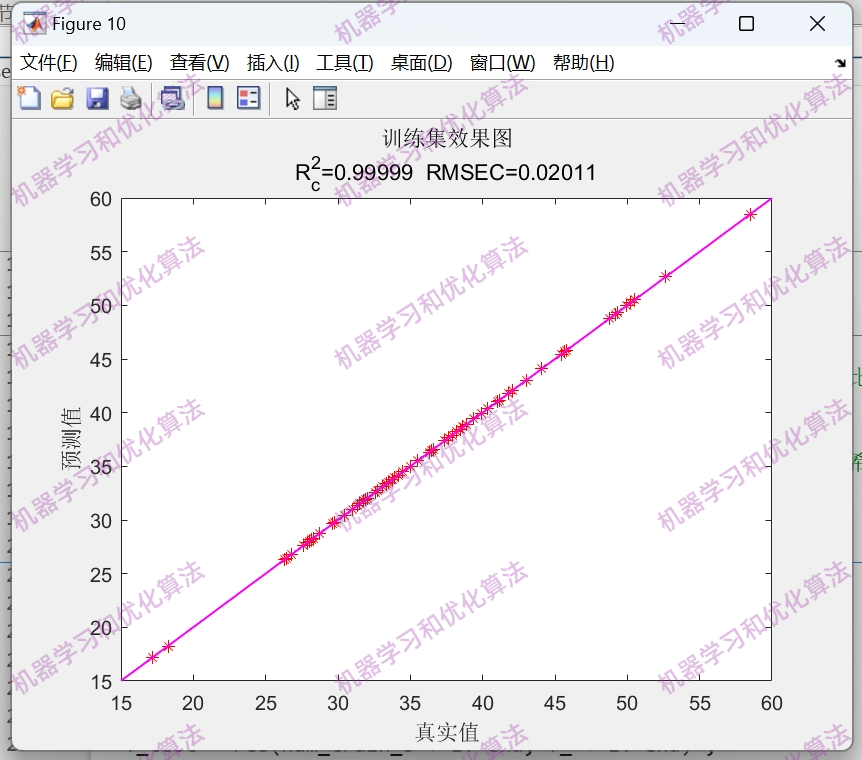
Task: Open the 查看(V) menu
Action: [200, 63]
